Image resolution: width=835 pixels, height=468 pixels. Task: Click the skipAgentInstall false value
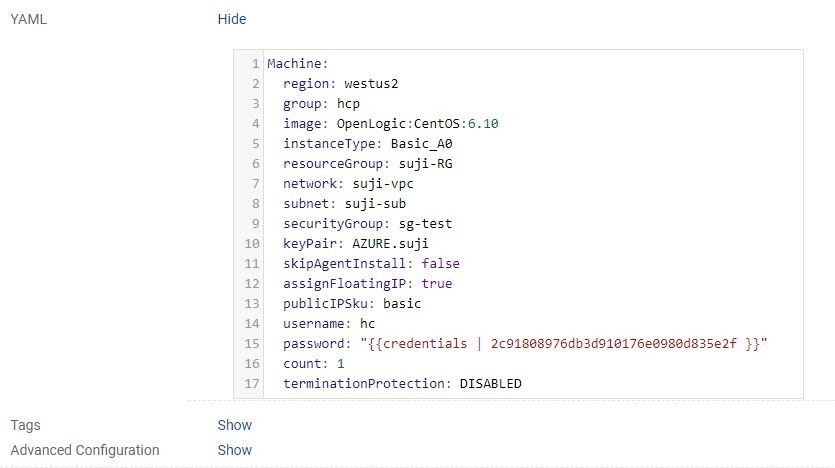[x=441, y=263]
